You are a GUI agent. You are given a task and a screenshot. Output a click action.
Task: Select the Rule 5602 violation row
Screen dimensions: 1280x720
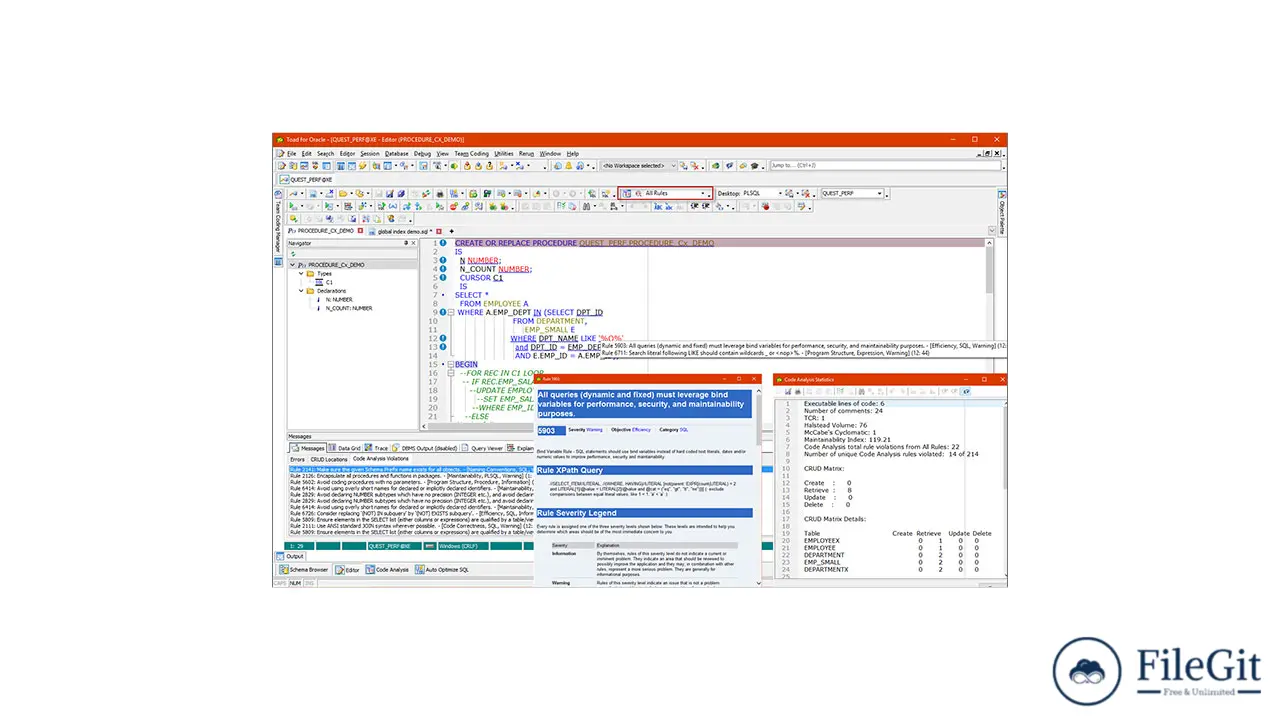pyautogui.click(x=410, y=481)
